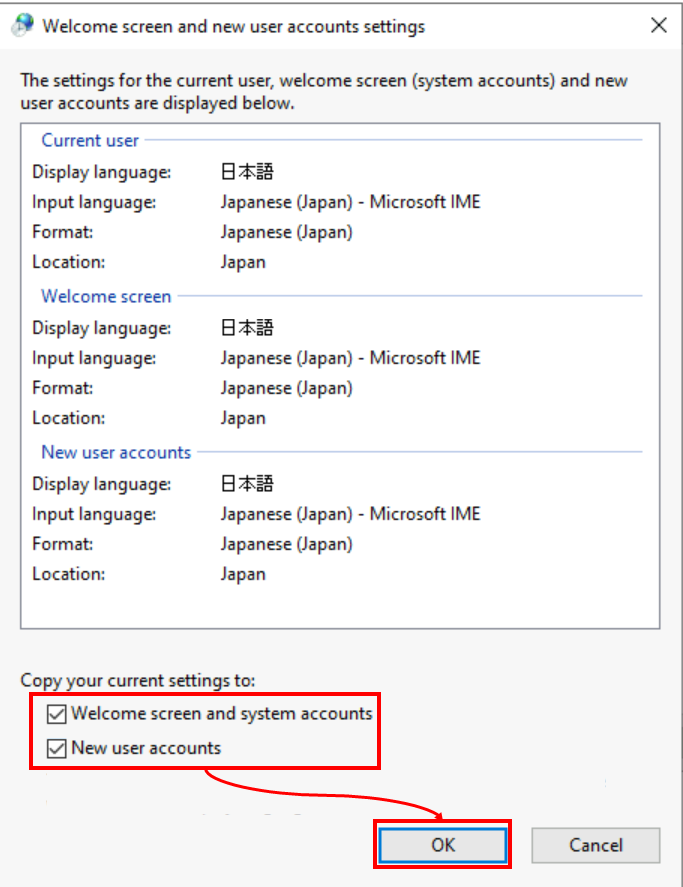Select the Welcome screen section heading
683x887 pixels.
click(106, 296)
